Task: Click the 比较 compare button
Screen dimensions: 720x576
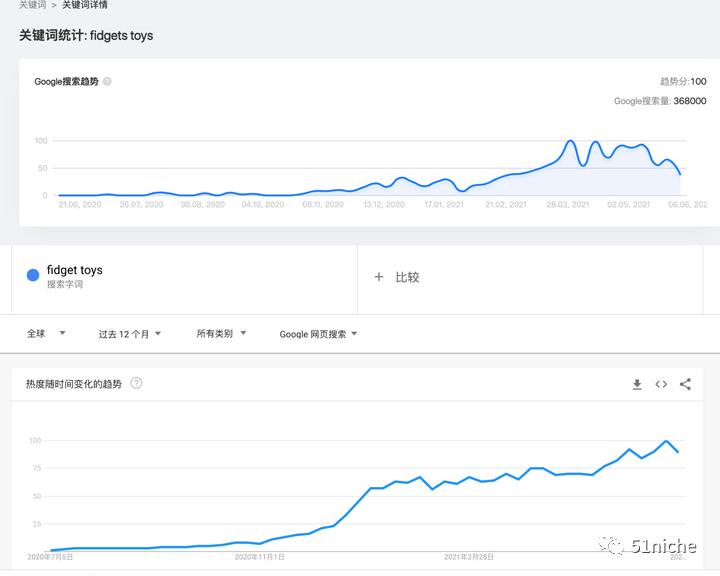Action: (x=407, y=277)
